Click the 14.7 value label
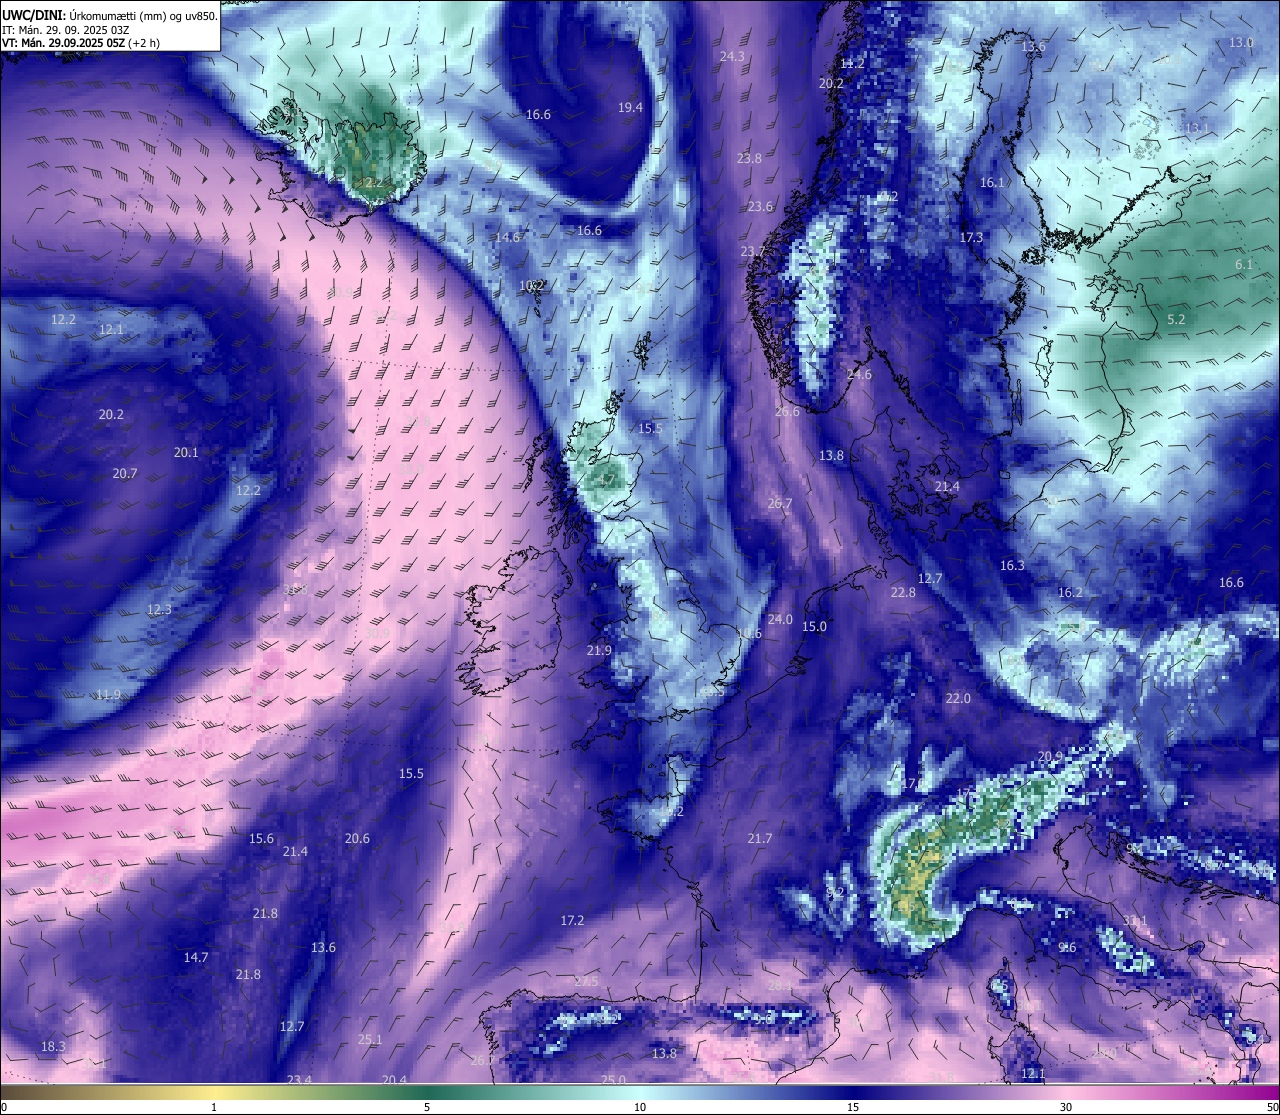 point(196,957)
